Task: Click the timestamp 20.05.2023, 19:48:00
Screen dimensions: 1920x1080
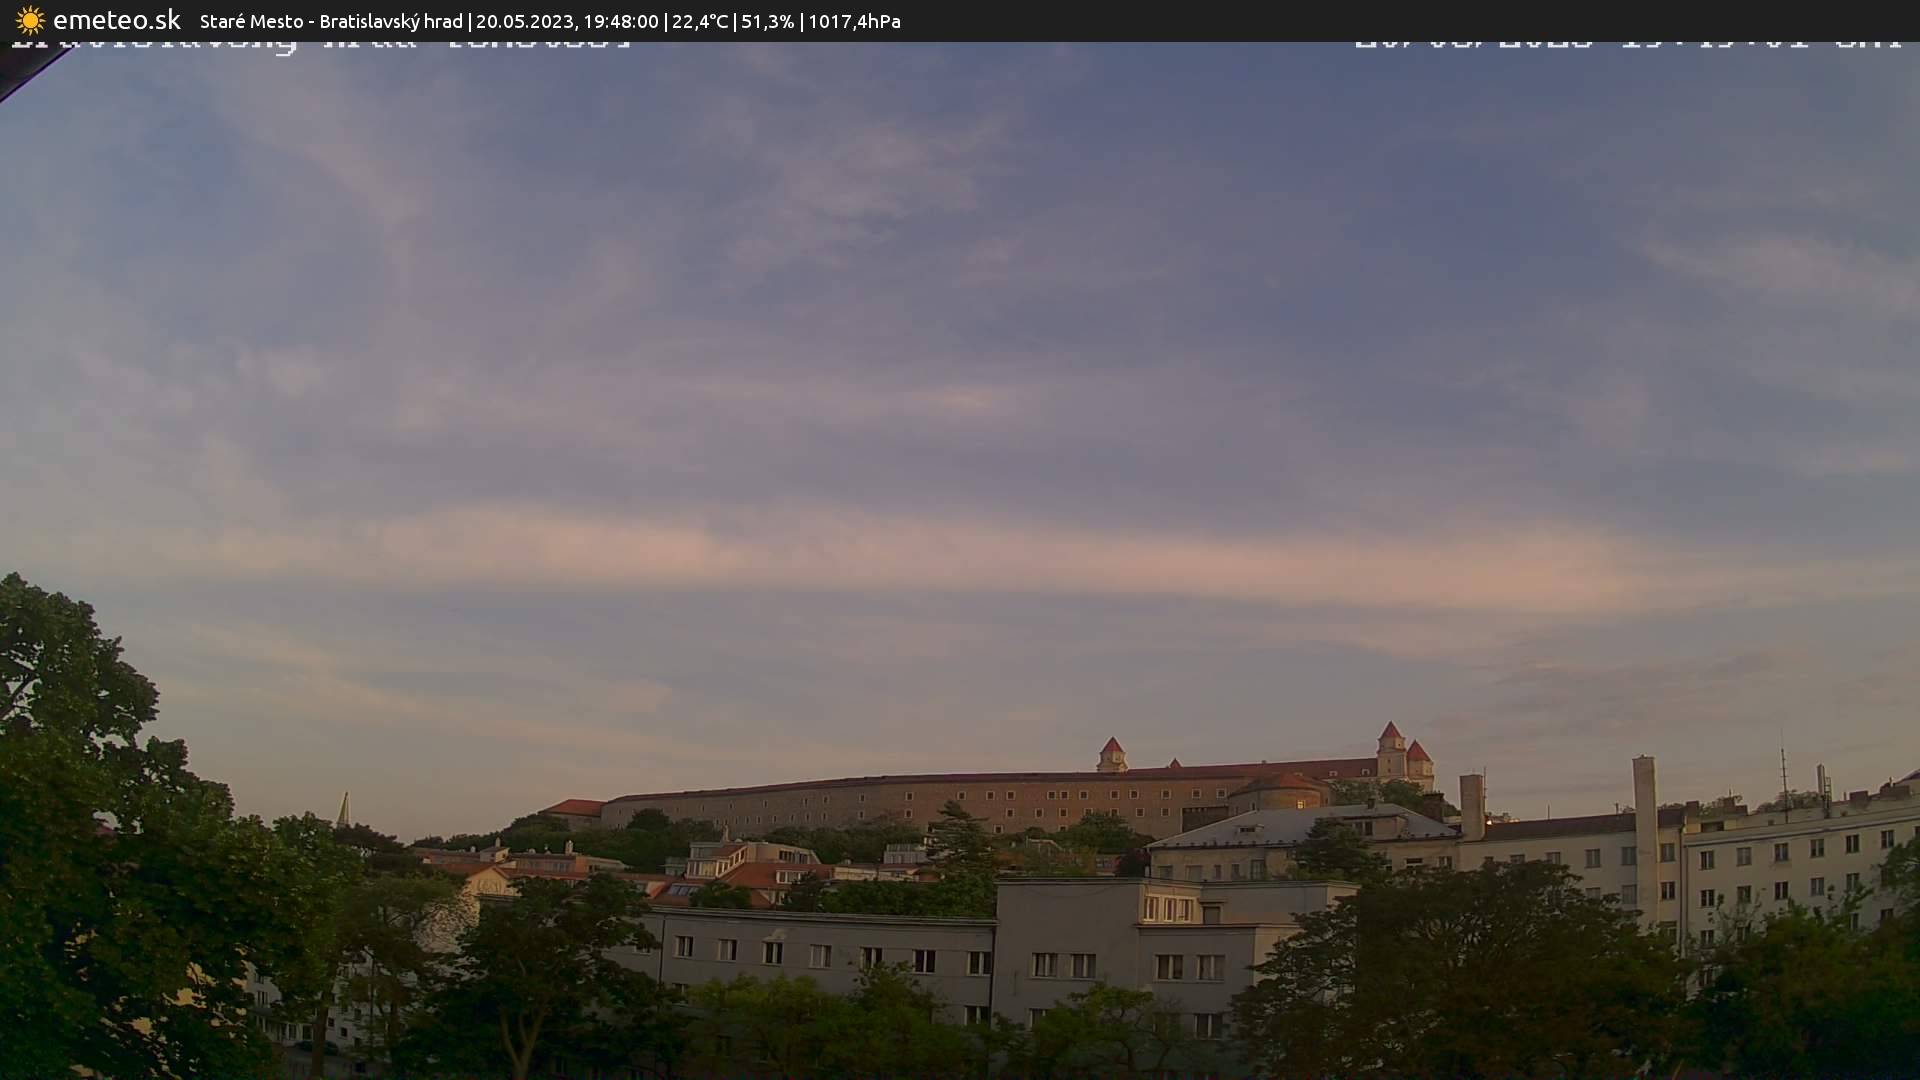Action: click(567, 20)
